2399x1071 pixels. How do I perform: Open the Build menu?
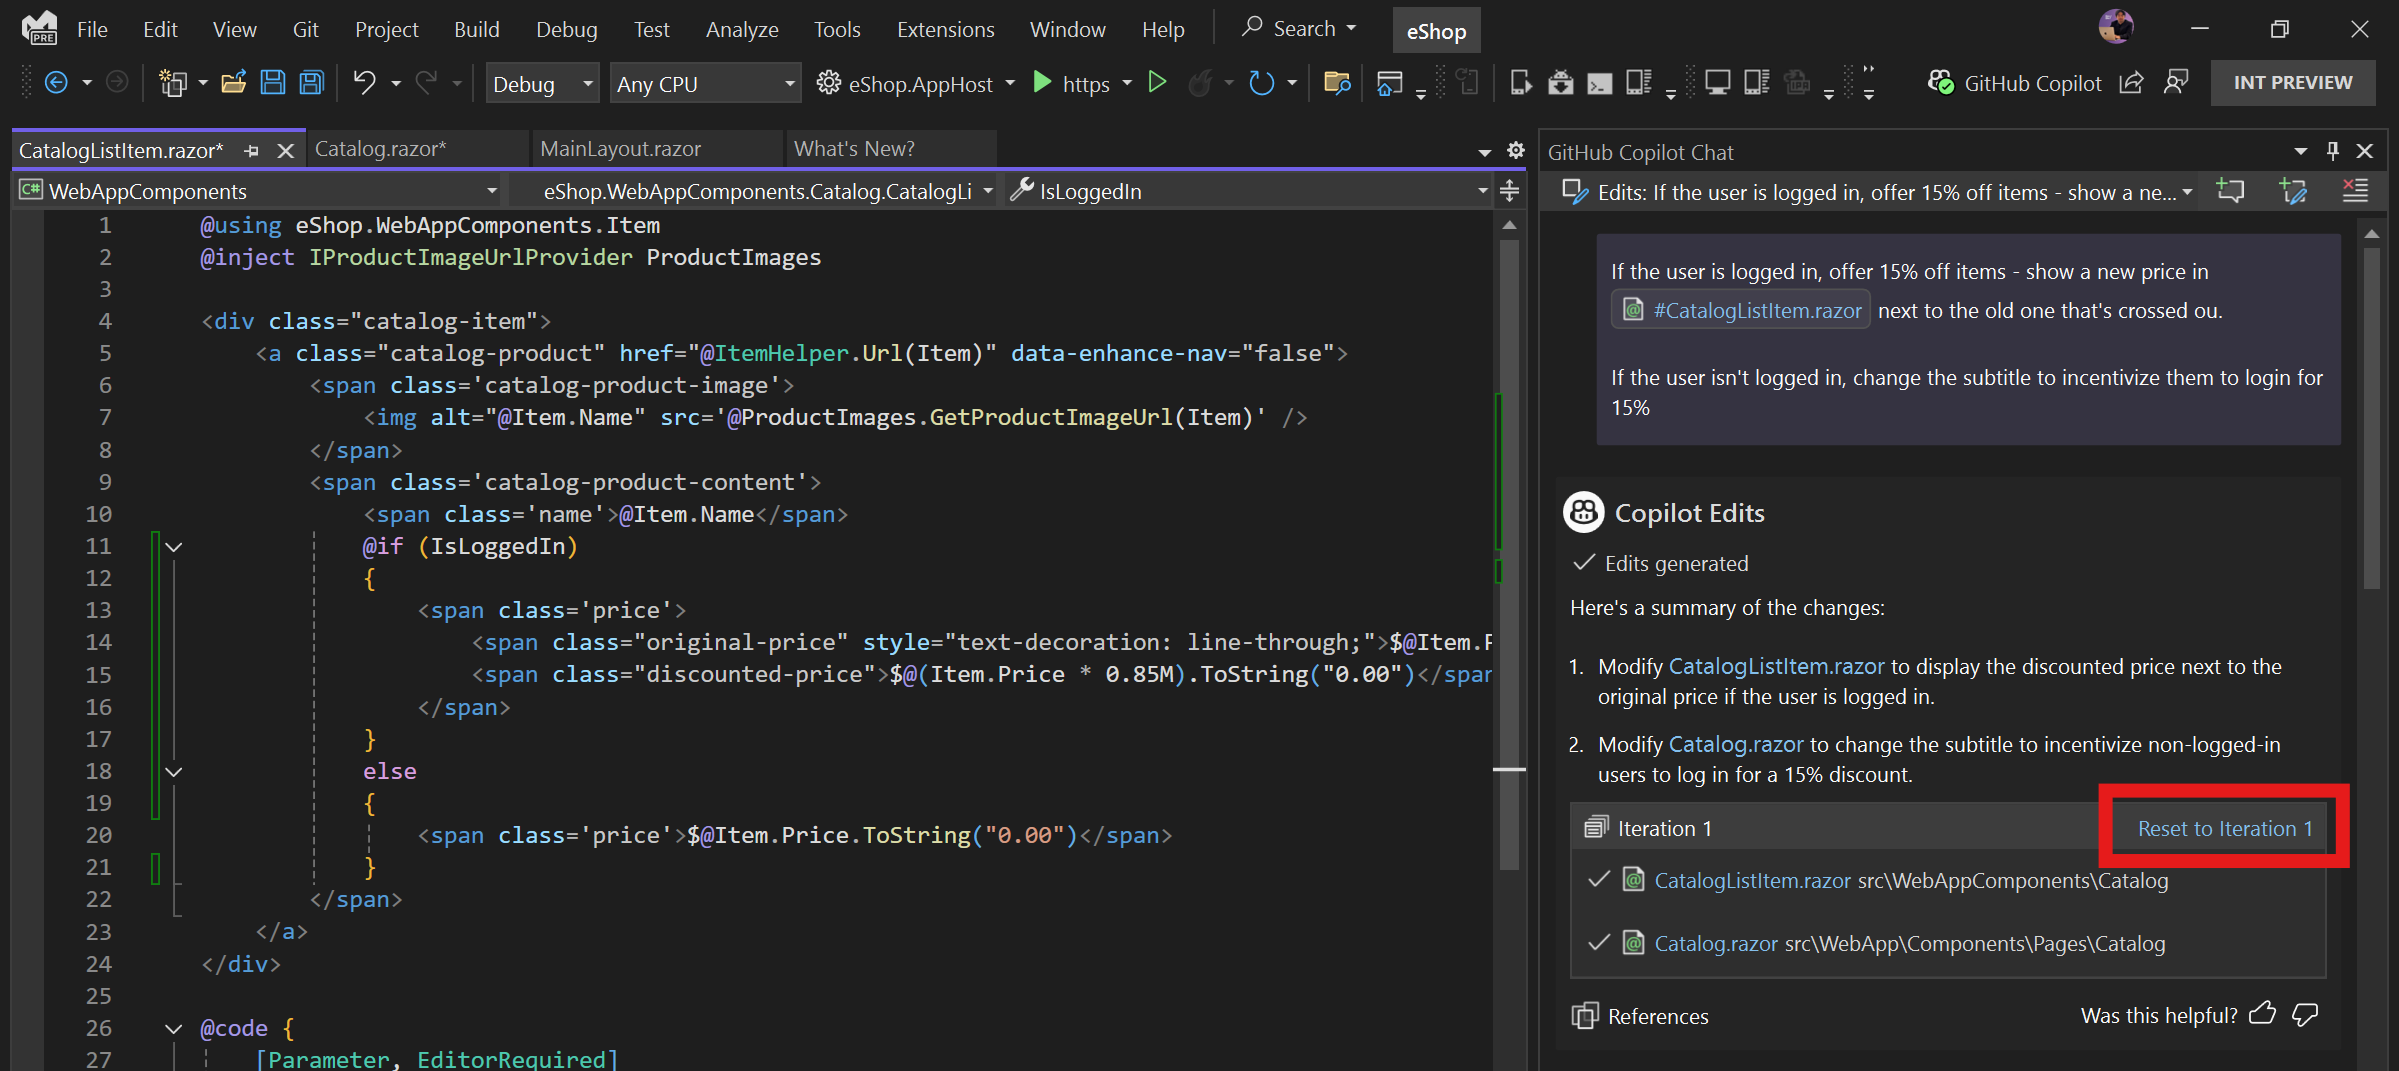[476, 30]
